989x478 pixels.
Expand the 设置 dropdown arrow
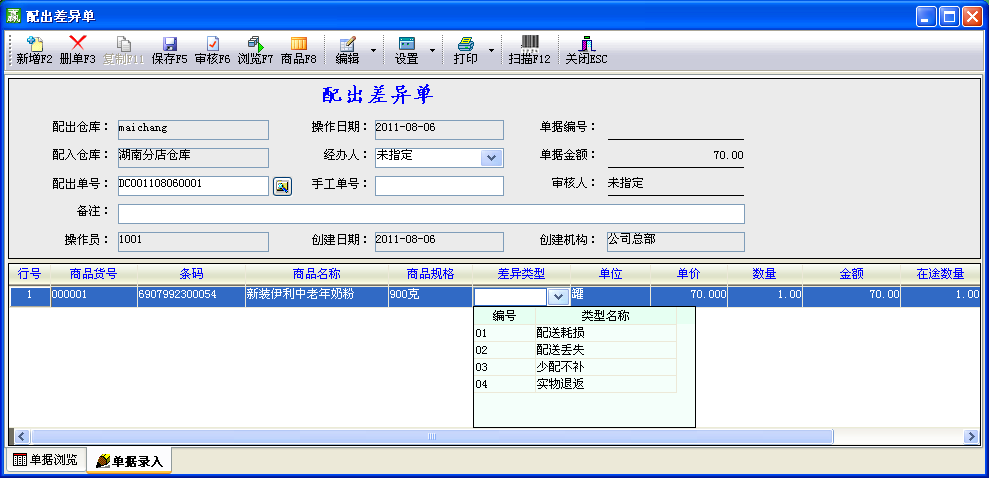tap(432, 50)
